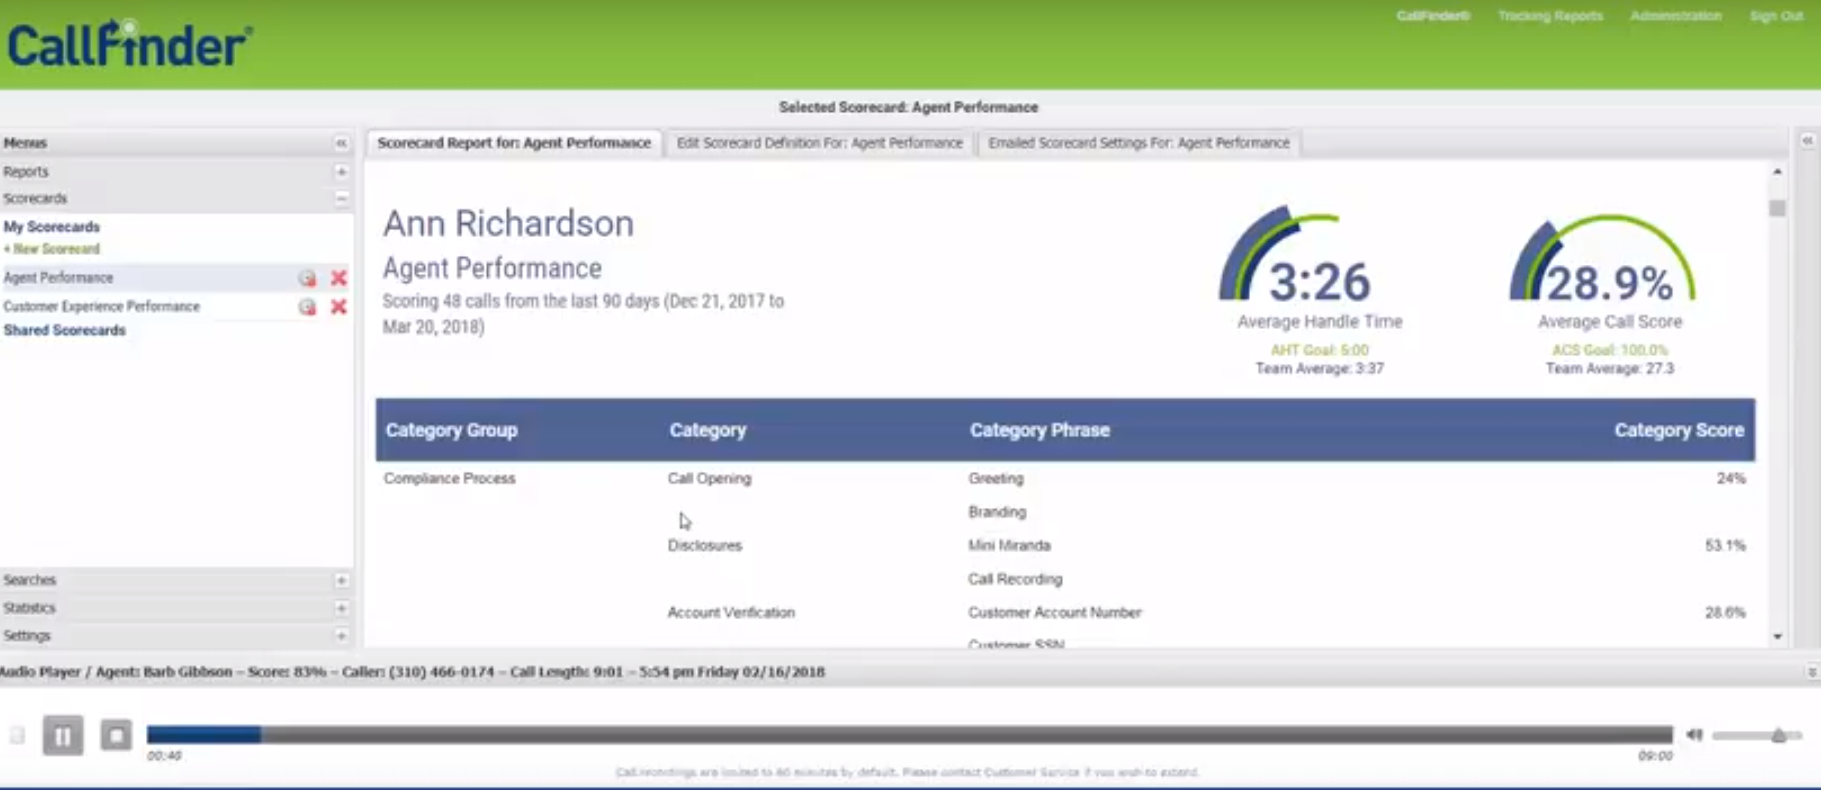The width and height of the screenshot is (1821, 790).
Task: Create a new scorecard via + New Scorecard
Action: (52, 249)
